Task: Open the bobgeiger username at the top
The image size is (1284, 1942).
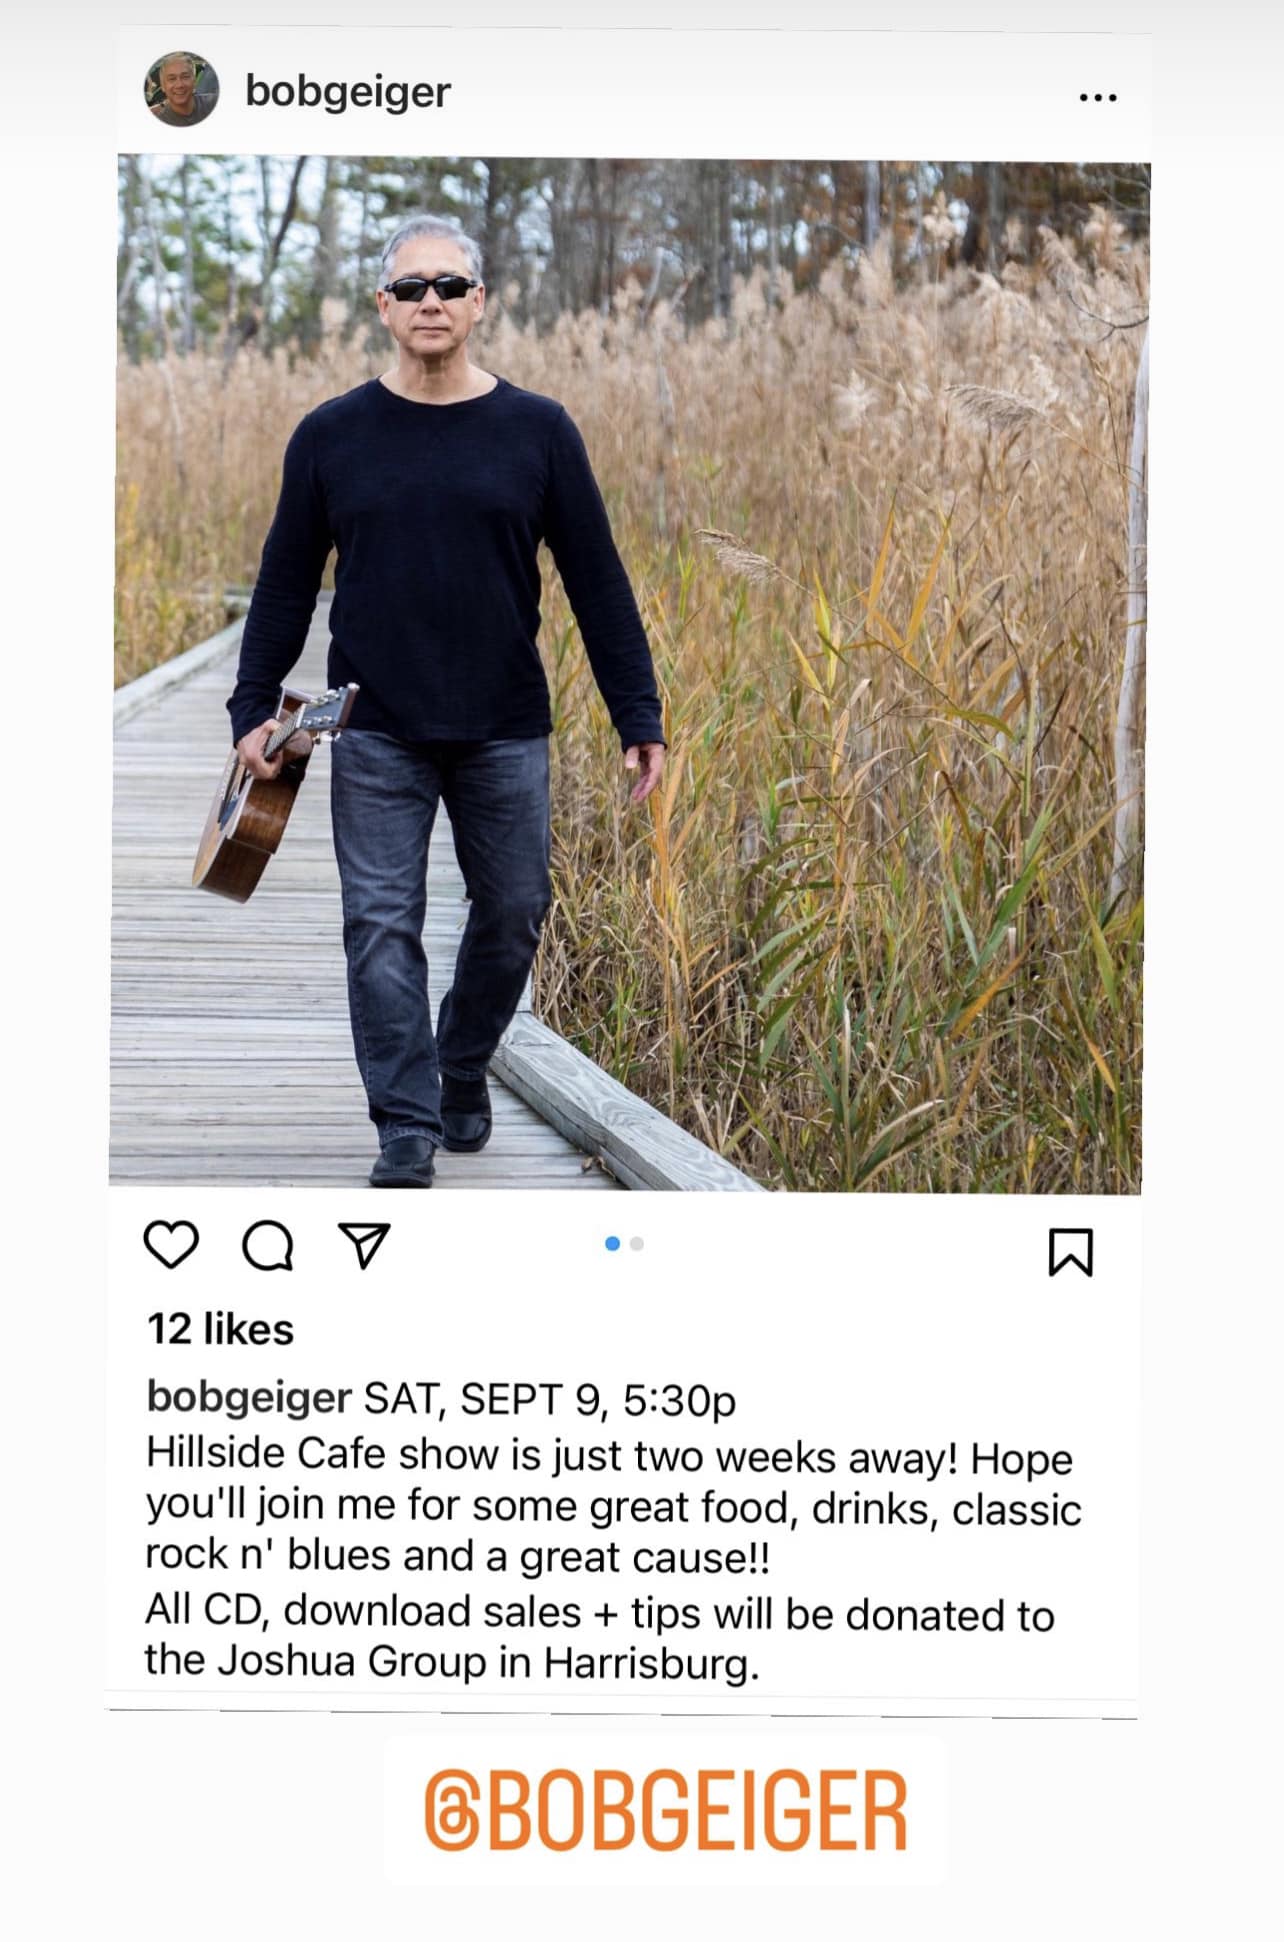Action: 347,92
